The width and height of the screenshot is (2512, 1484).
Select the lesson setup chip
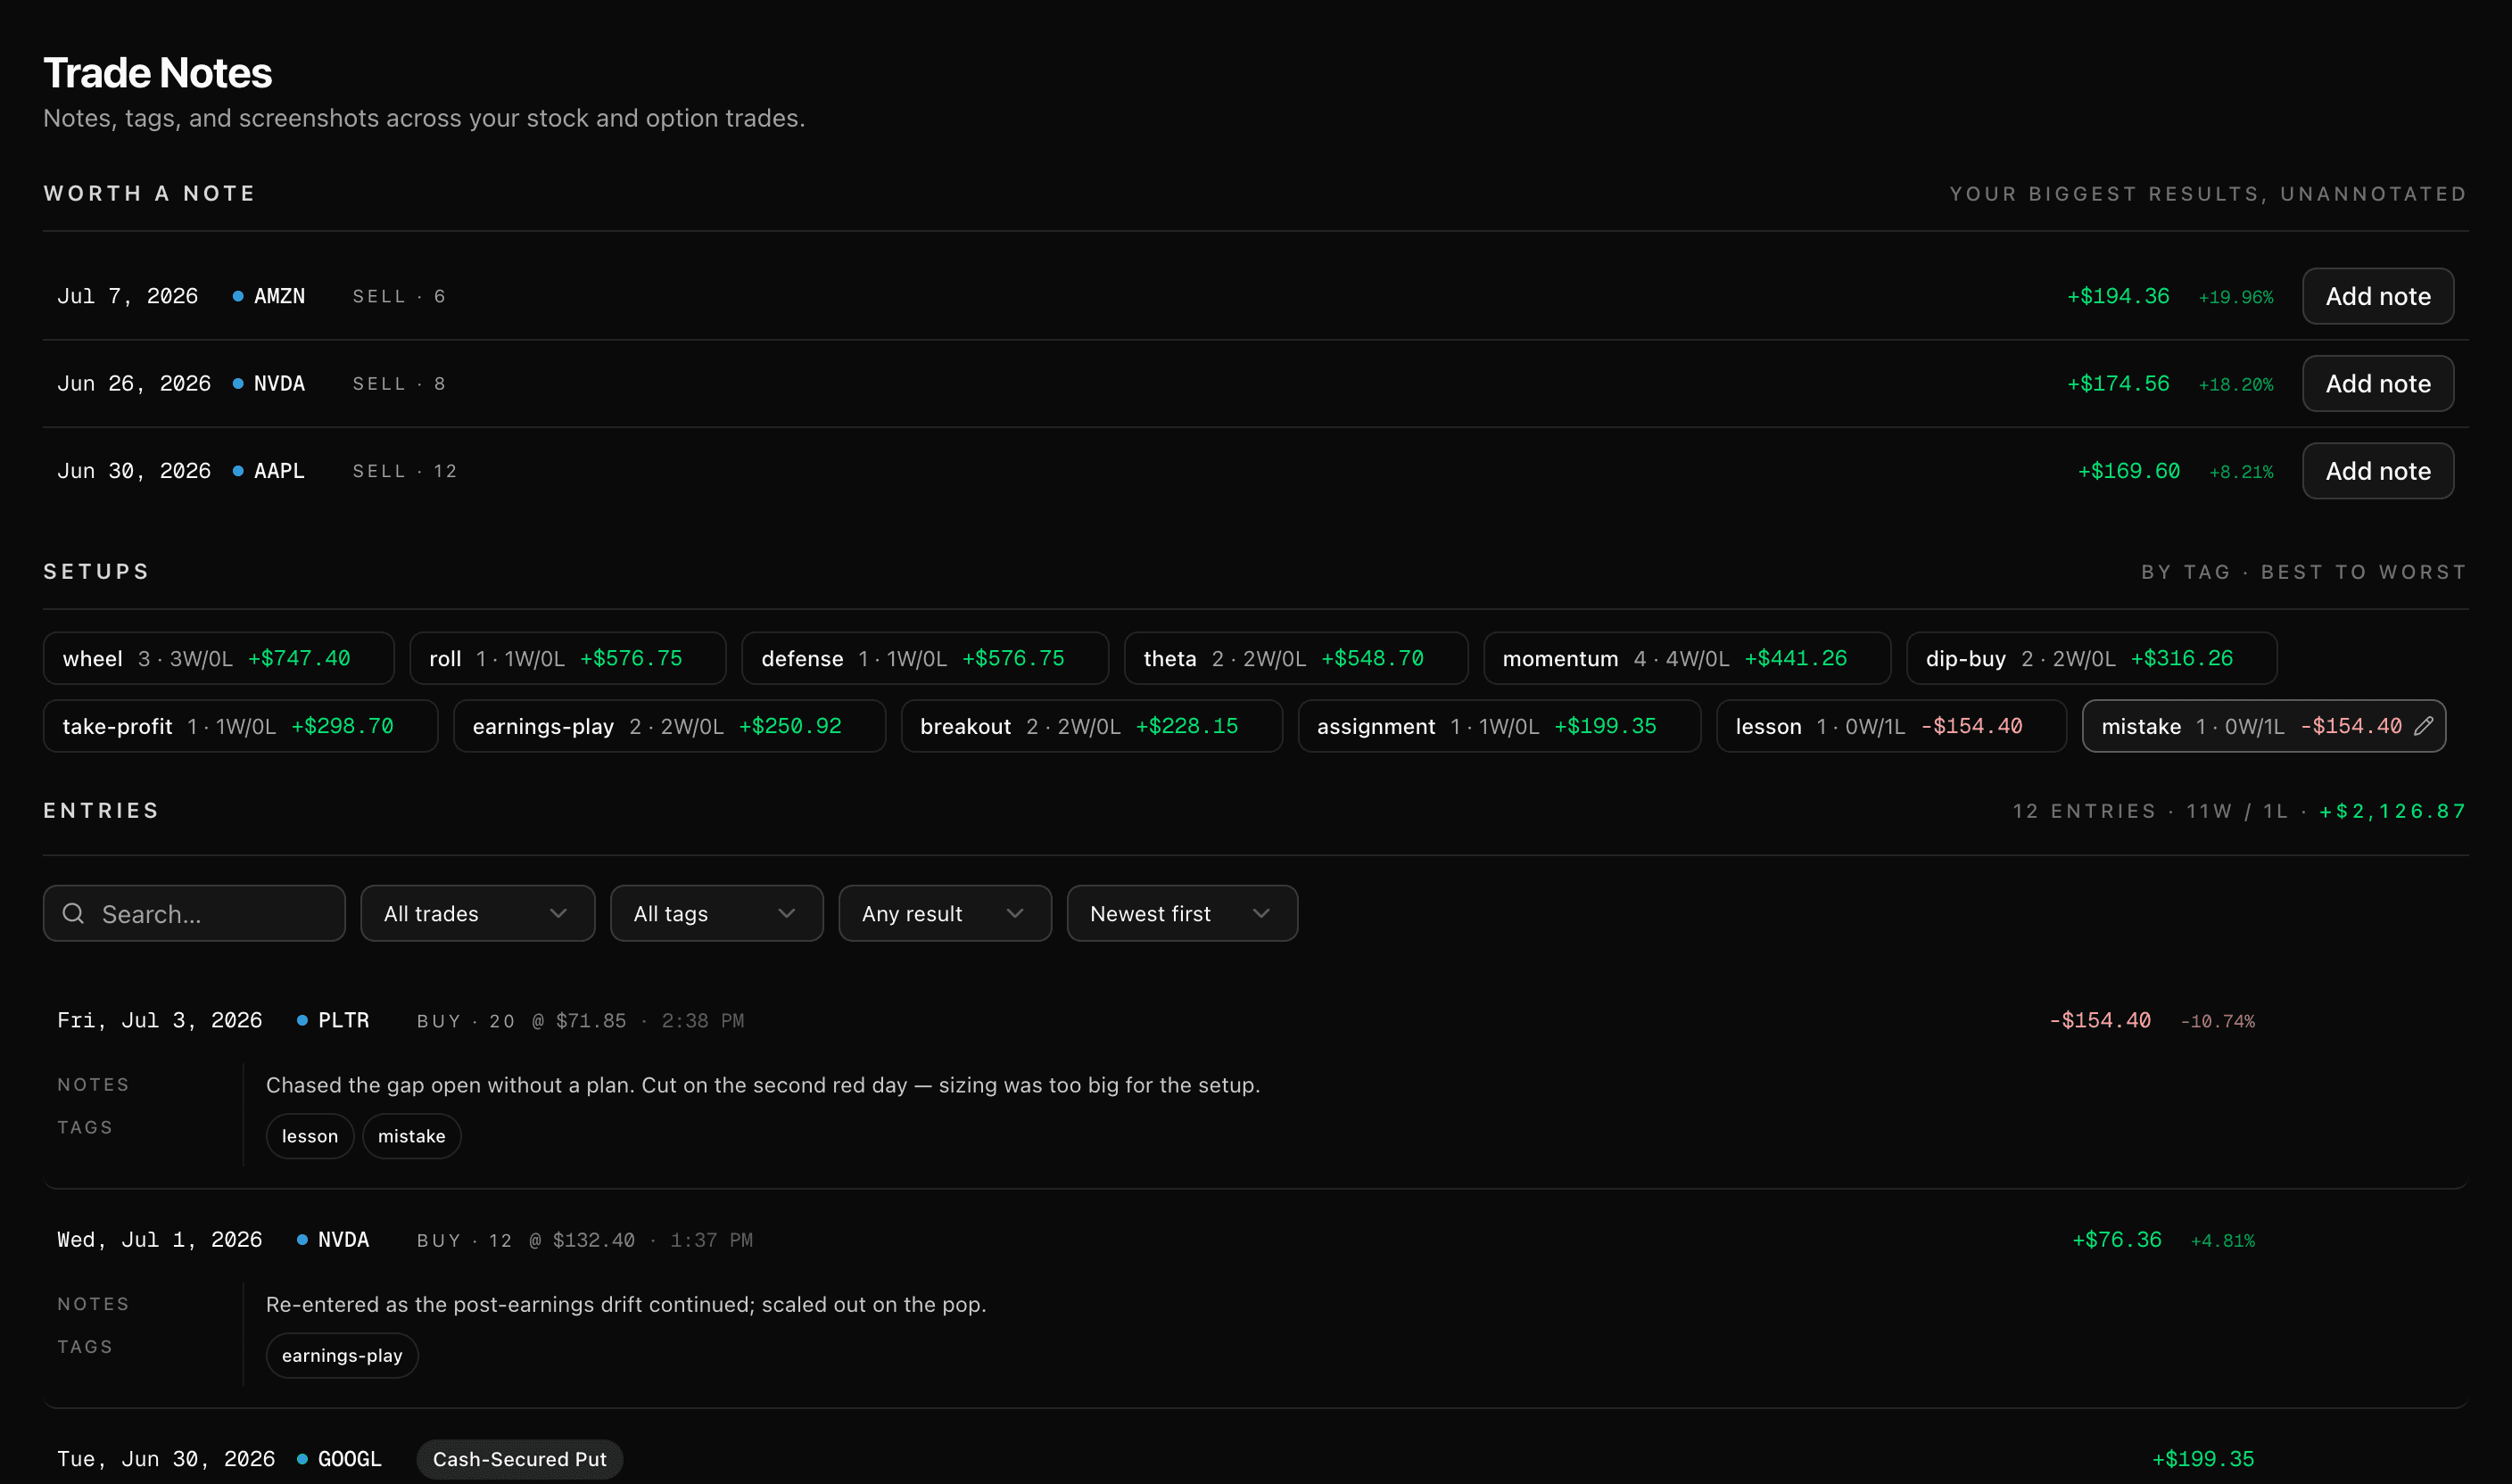point(1891,726)
